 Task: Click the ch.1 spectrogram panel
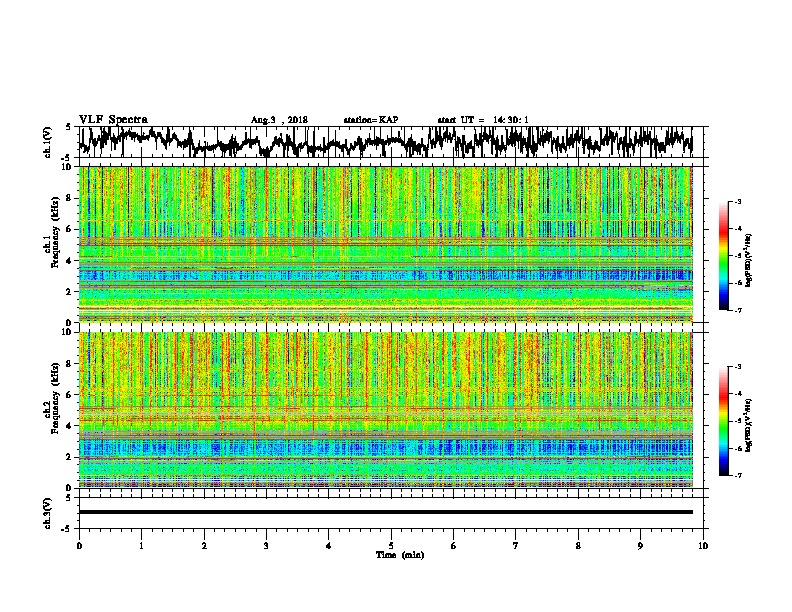click(385, 244)
